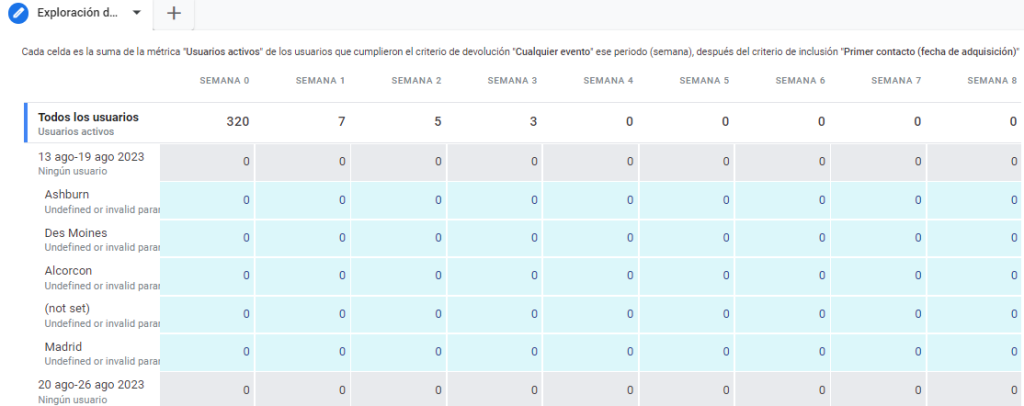Select the Exploración d... tab label
Image resolution: width=1024 pixels, height=406 pixels.
78,14
